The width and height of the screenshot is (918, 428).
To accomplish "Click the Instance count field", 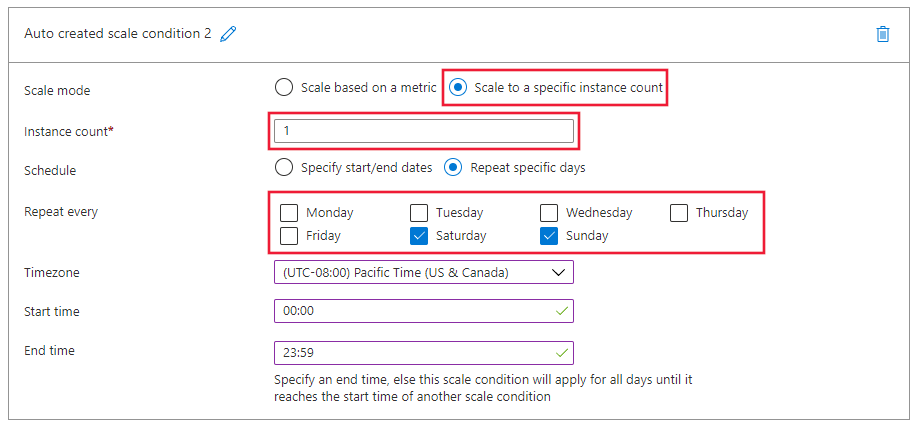I will coord(423,131).
